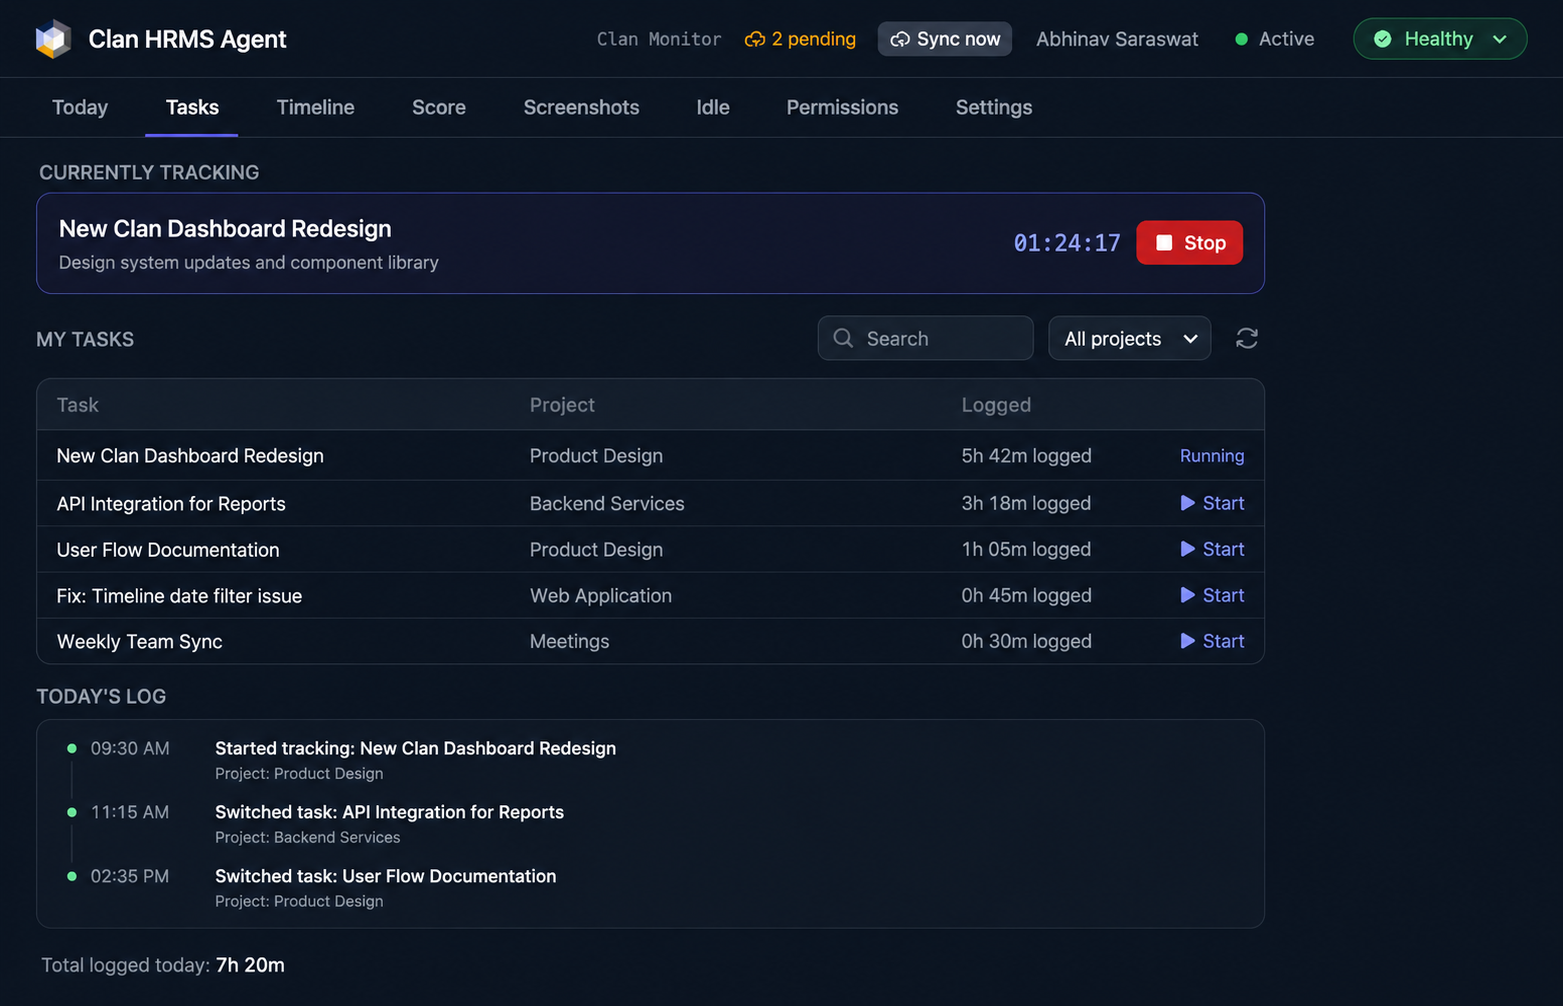1563x1006 pixels.
Task: Click play icon for Fix: Timeline date filter issue
Action: pyautogui.click(x=1187, y=595)
